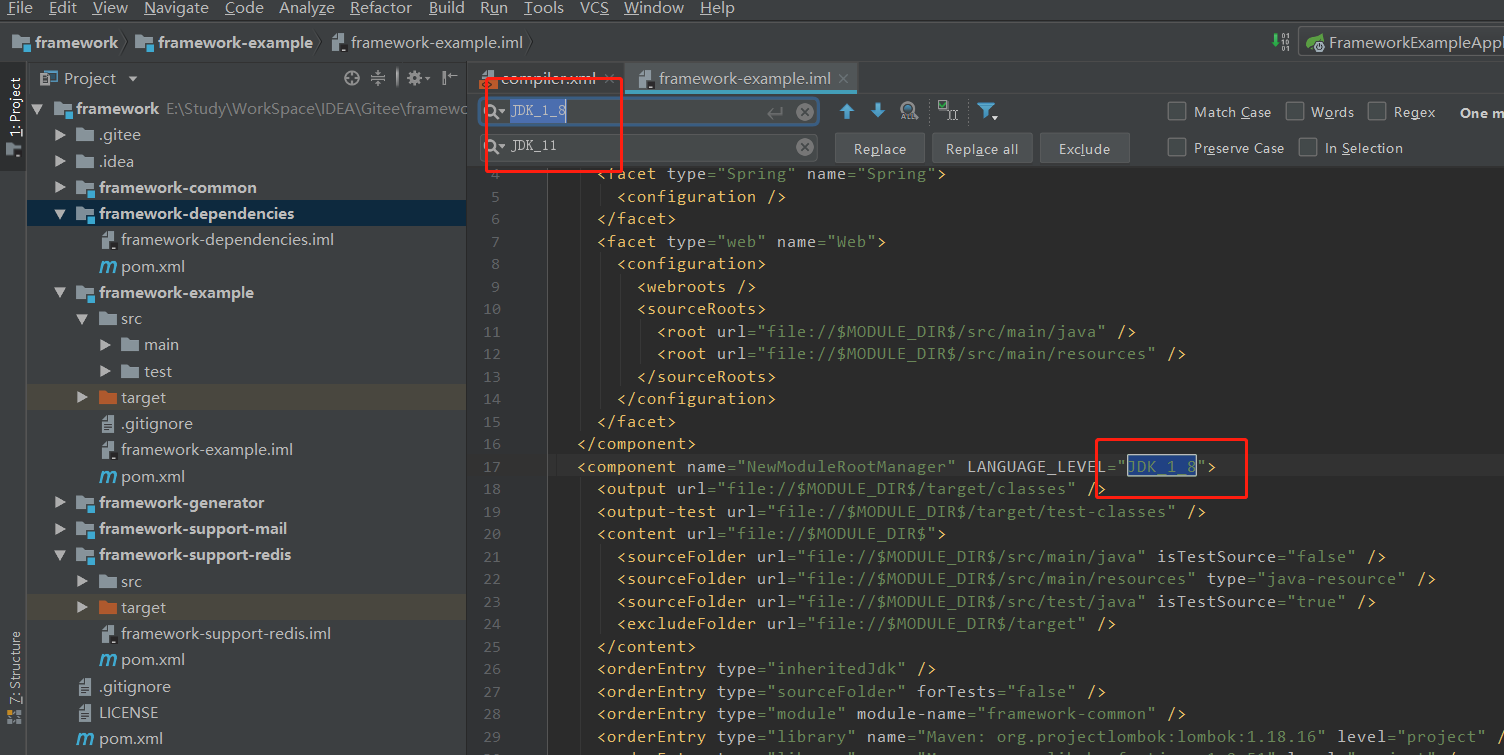Select framework-dependencies.iml file
The image size is (1504, 755).
(227, 240)
